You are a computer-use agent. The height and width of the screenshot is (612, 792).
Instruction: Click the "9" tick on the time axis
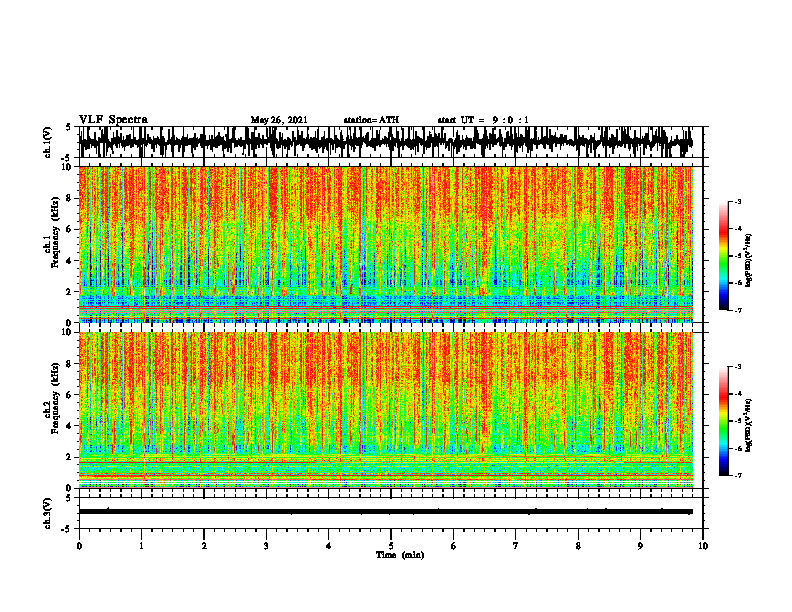point(640,546)
